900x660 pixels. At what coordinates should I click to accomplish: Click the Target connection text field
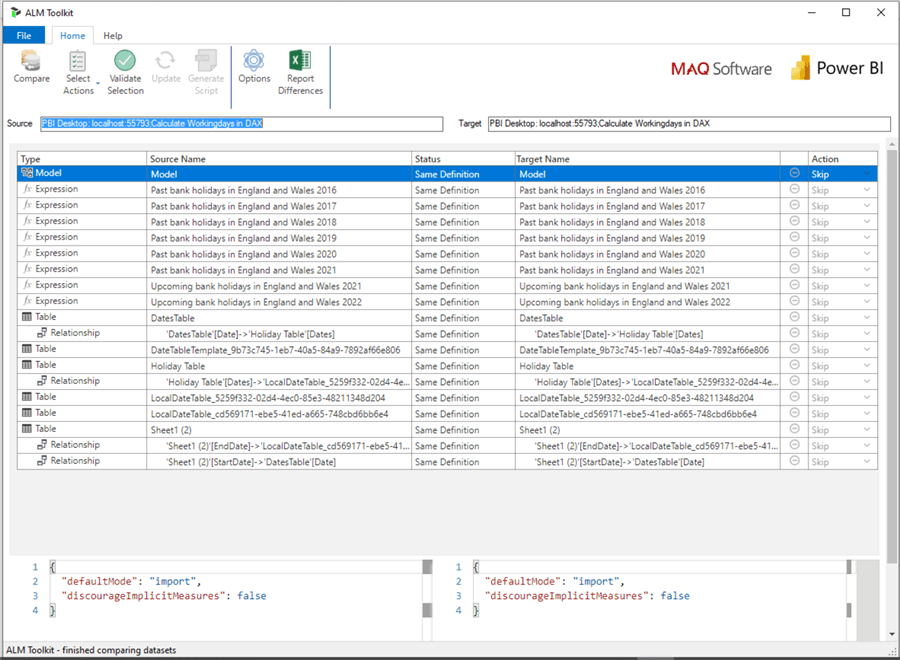[x=688, y=124]
